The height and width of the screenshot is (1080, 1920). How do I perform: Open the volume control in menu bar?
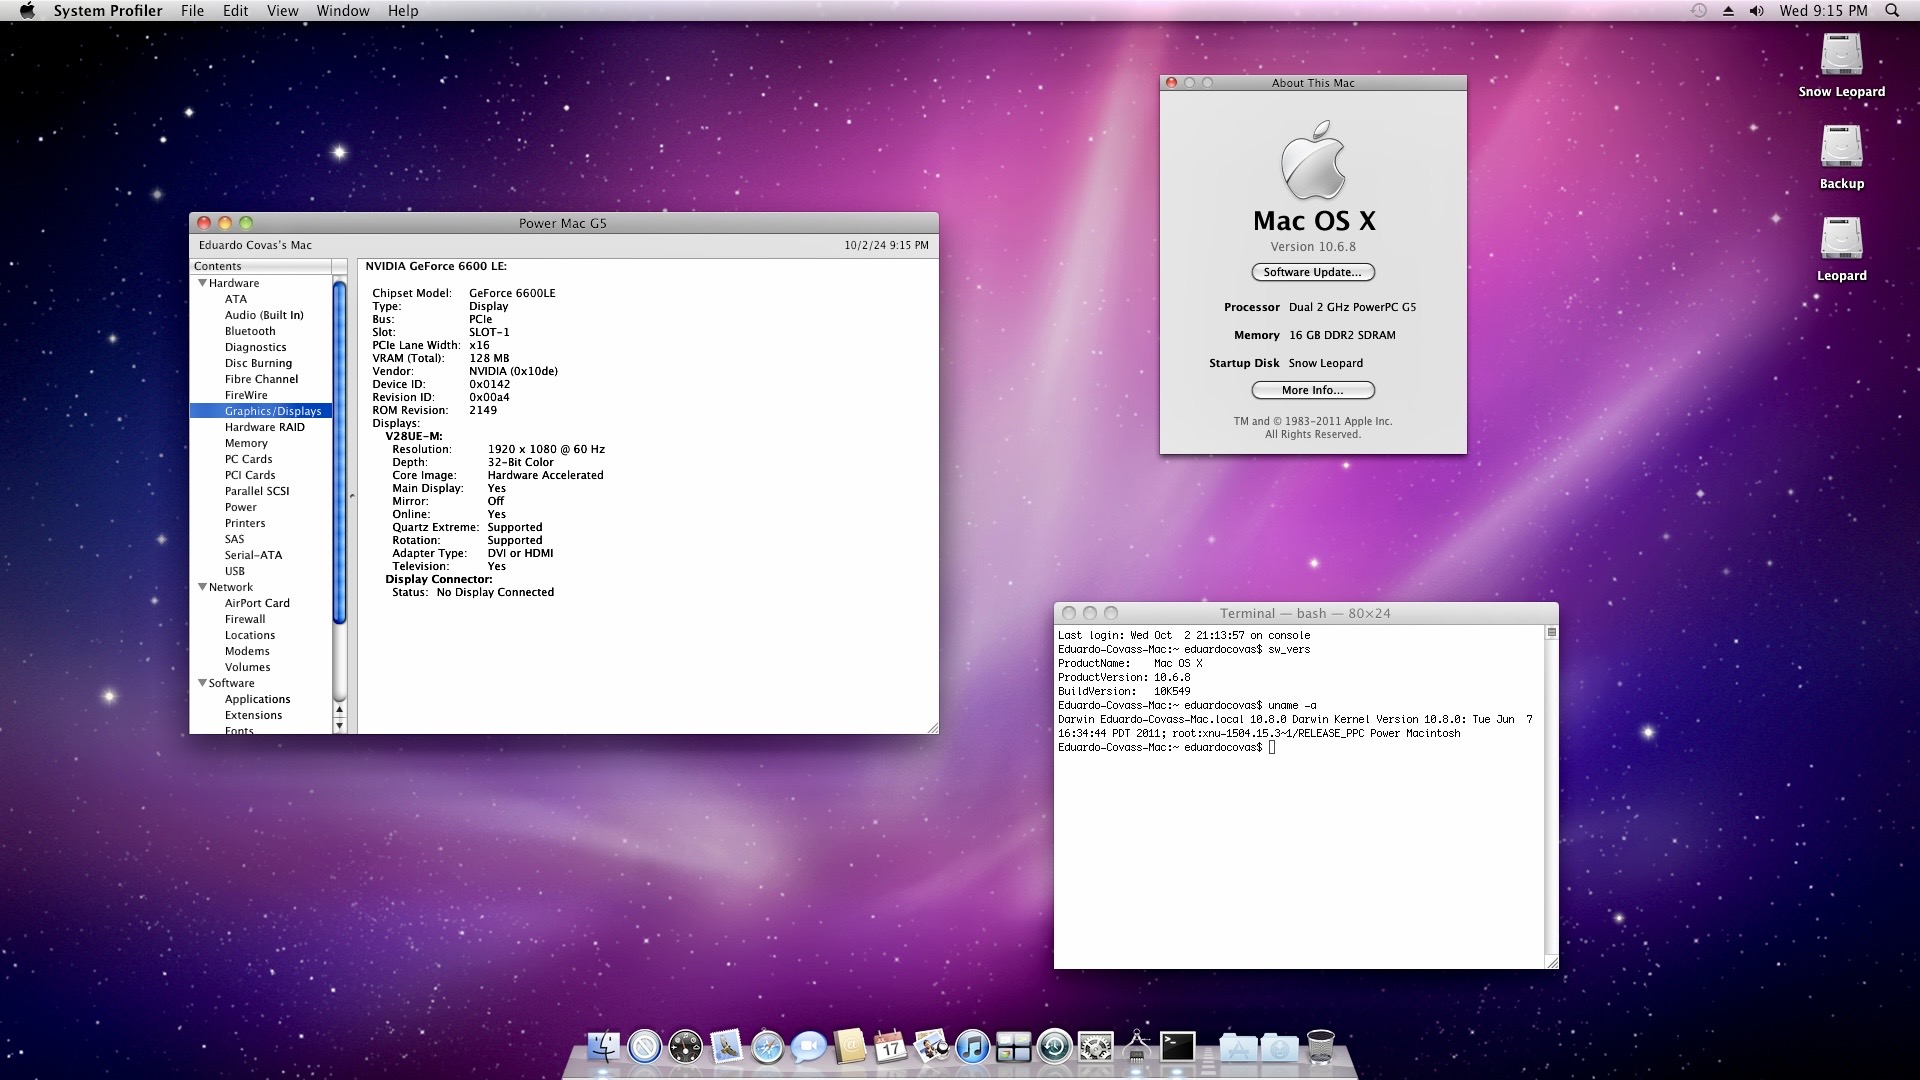pos(1756,11)
